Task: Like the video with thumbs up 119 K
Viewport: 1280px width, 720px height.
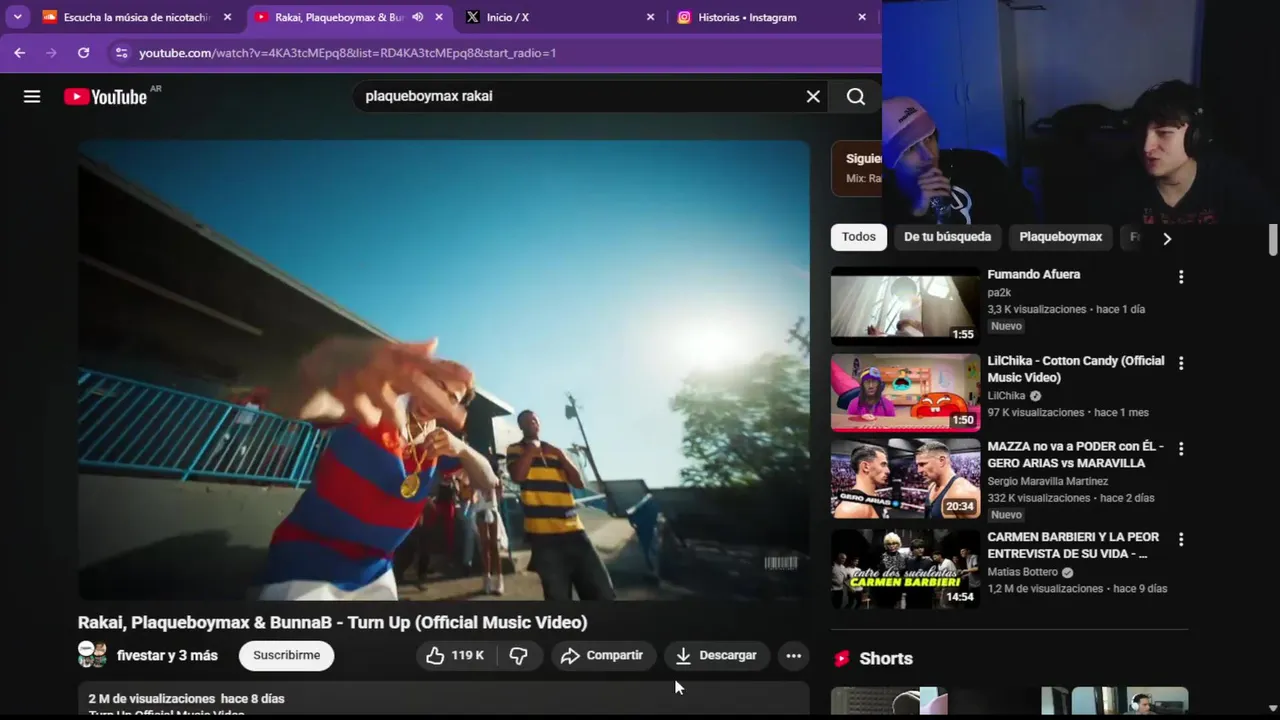Action: pyautogui.click(x=454, y=656)
